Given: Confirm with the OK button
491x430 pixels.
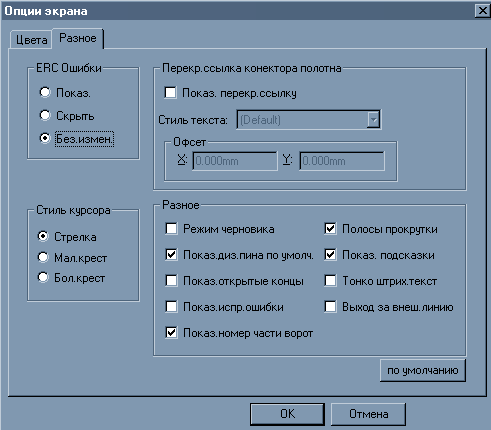Looking at the screenshot, I should 287,414.
